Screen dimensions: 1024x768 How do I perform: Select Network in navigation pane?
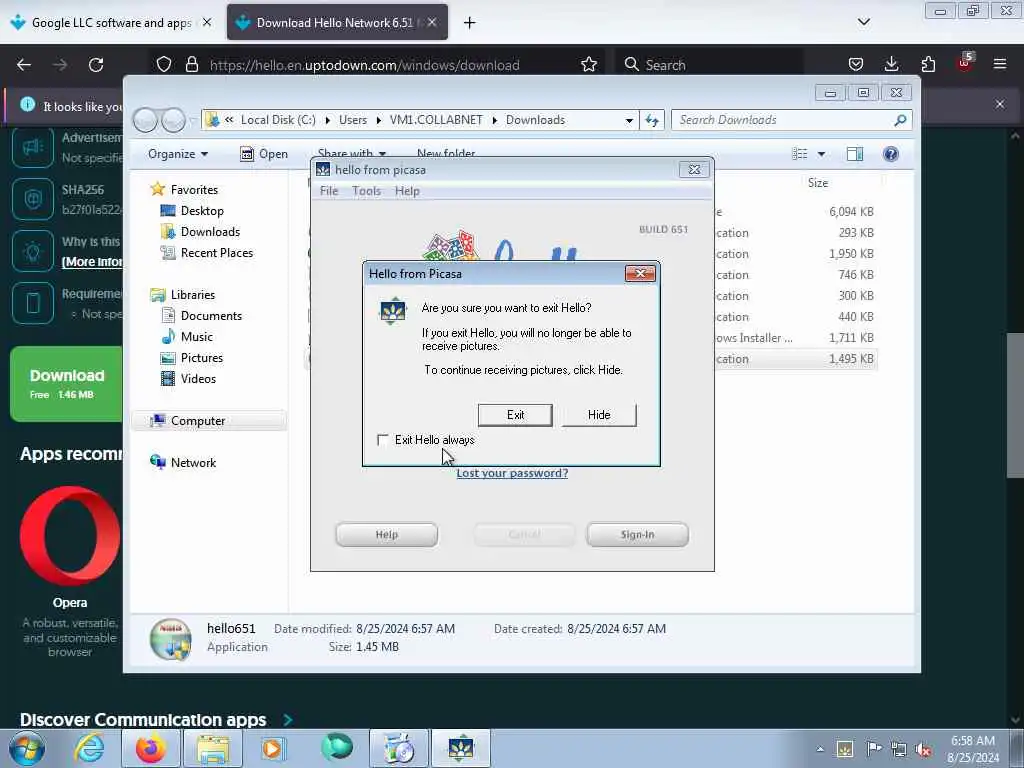[193, 463]
